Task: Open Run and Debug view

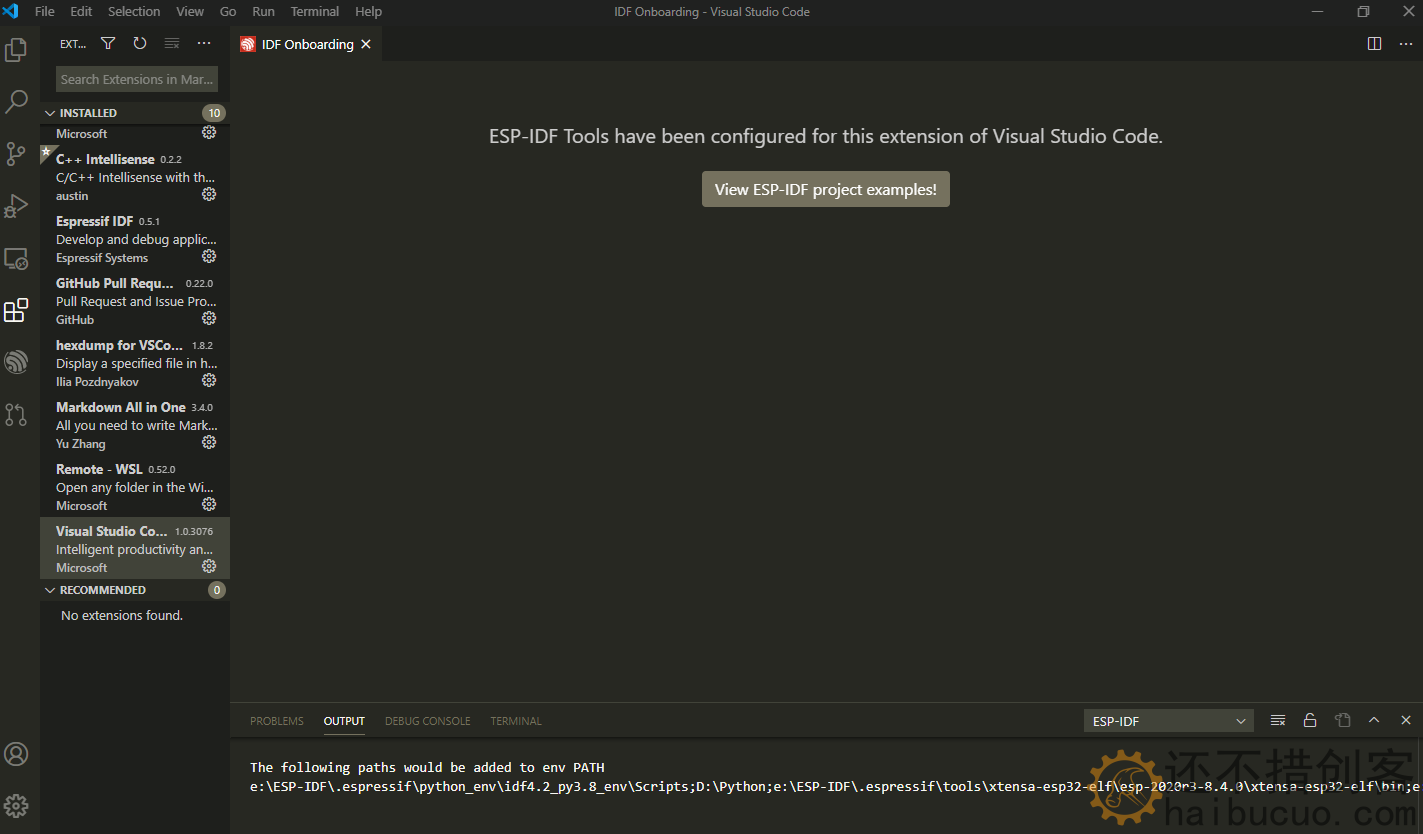Action: click(x=16, y=205)
